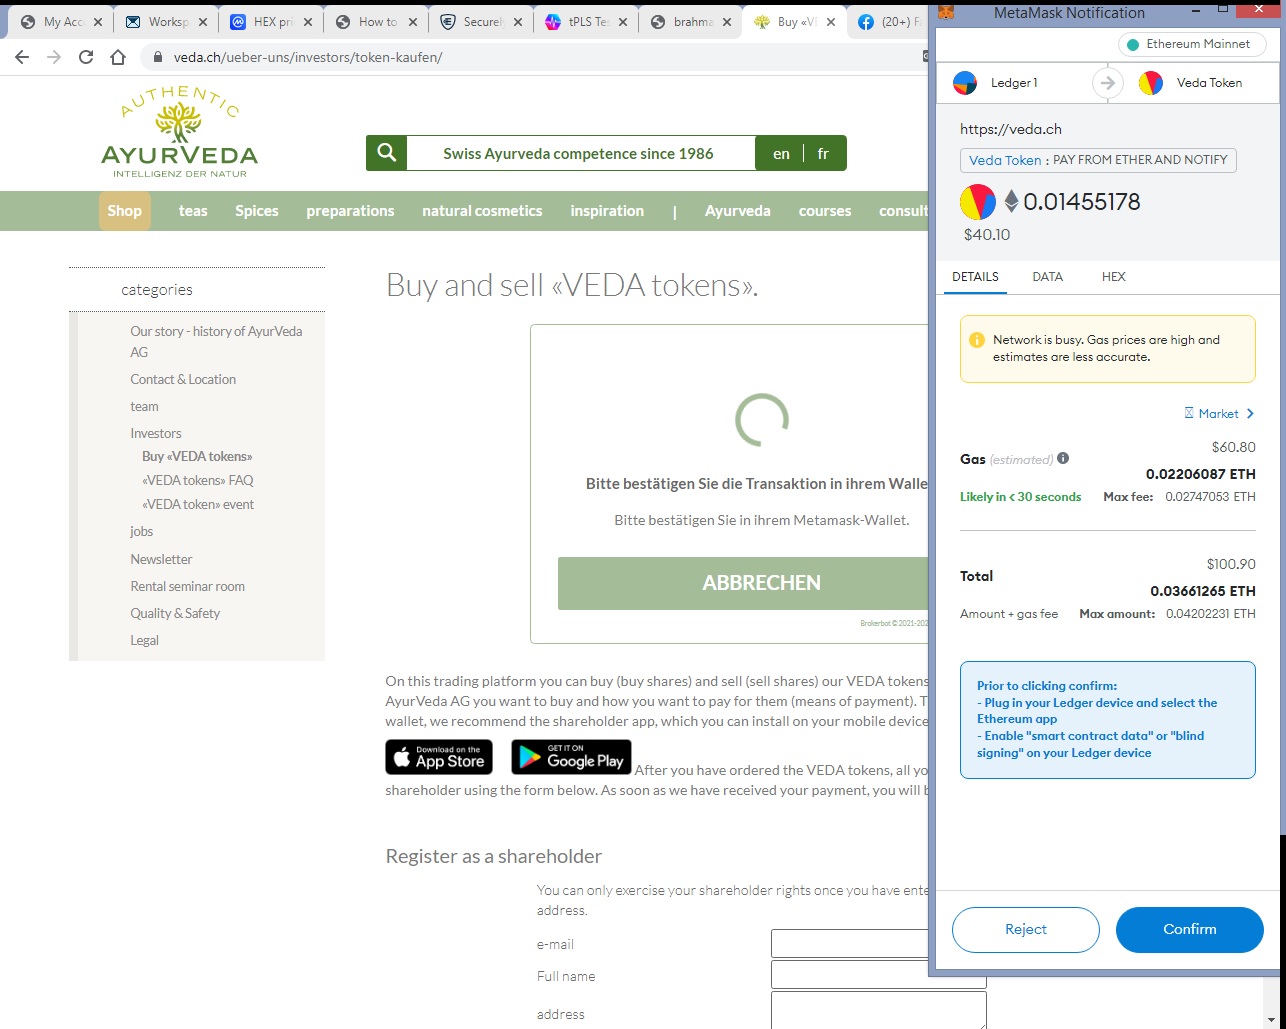The image size is (1286, 1029).
Task: Click the padlock site info icon
Action: [x=157, y=57]
